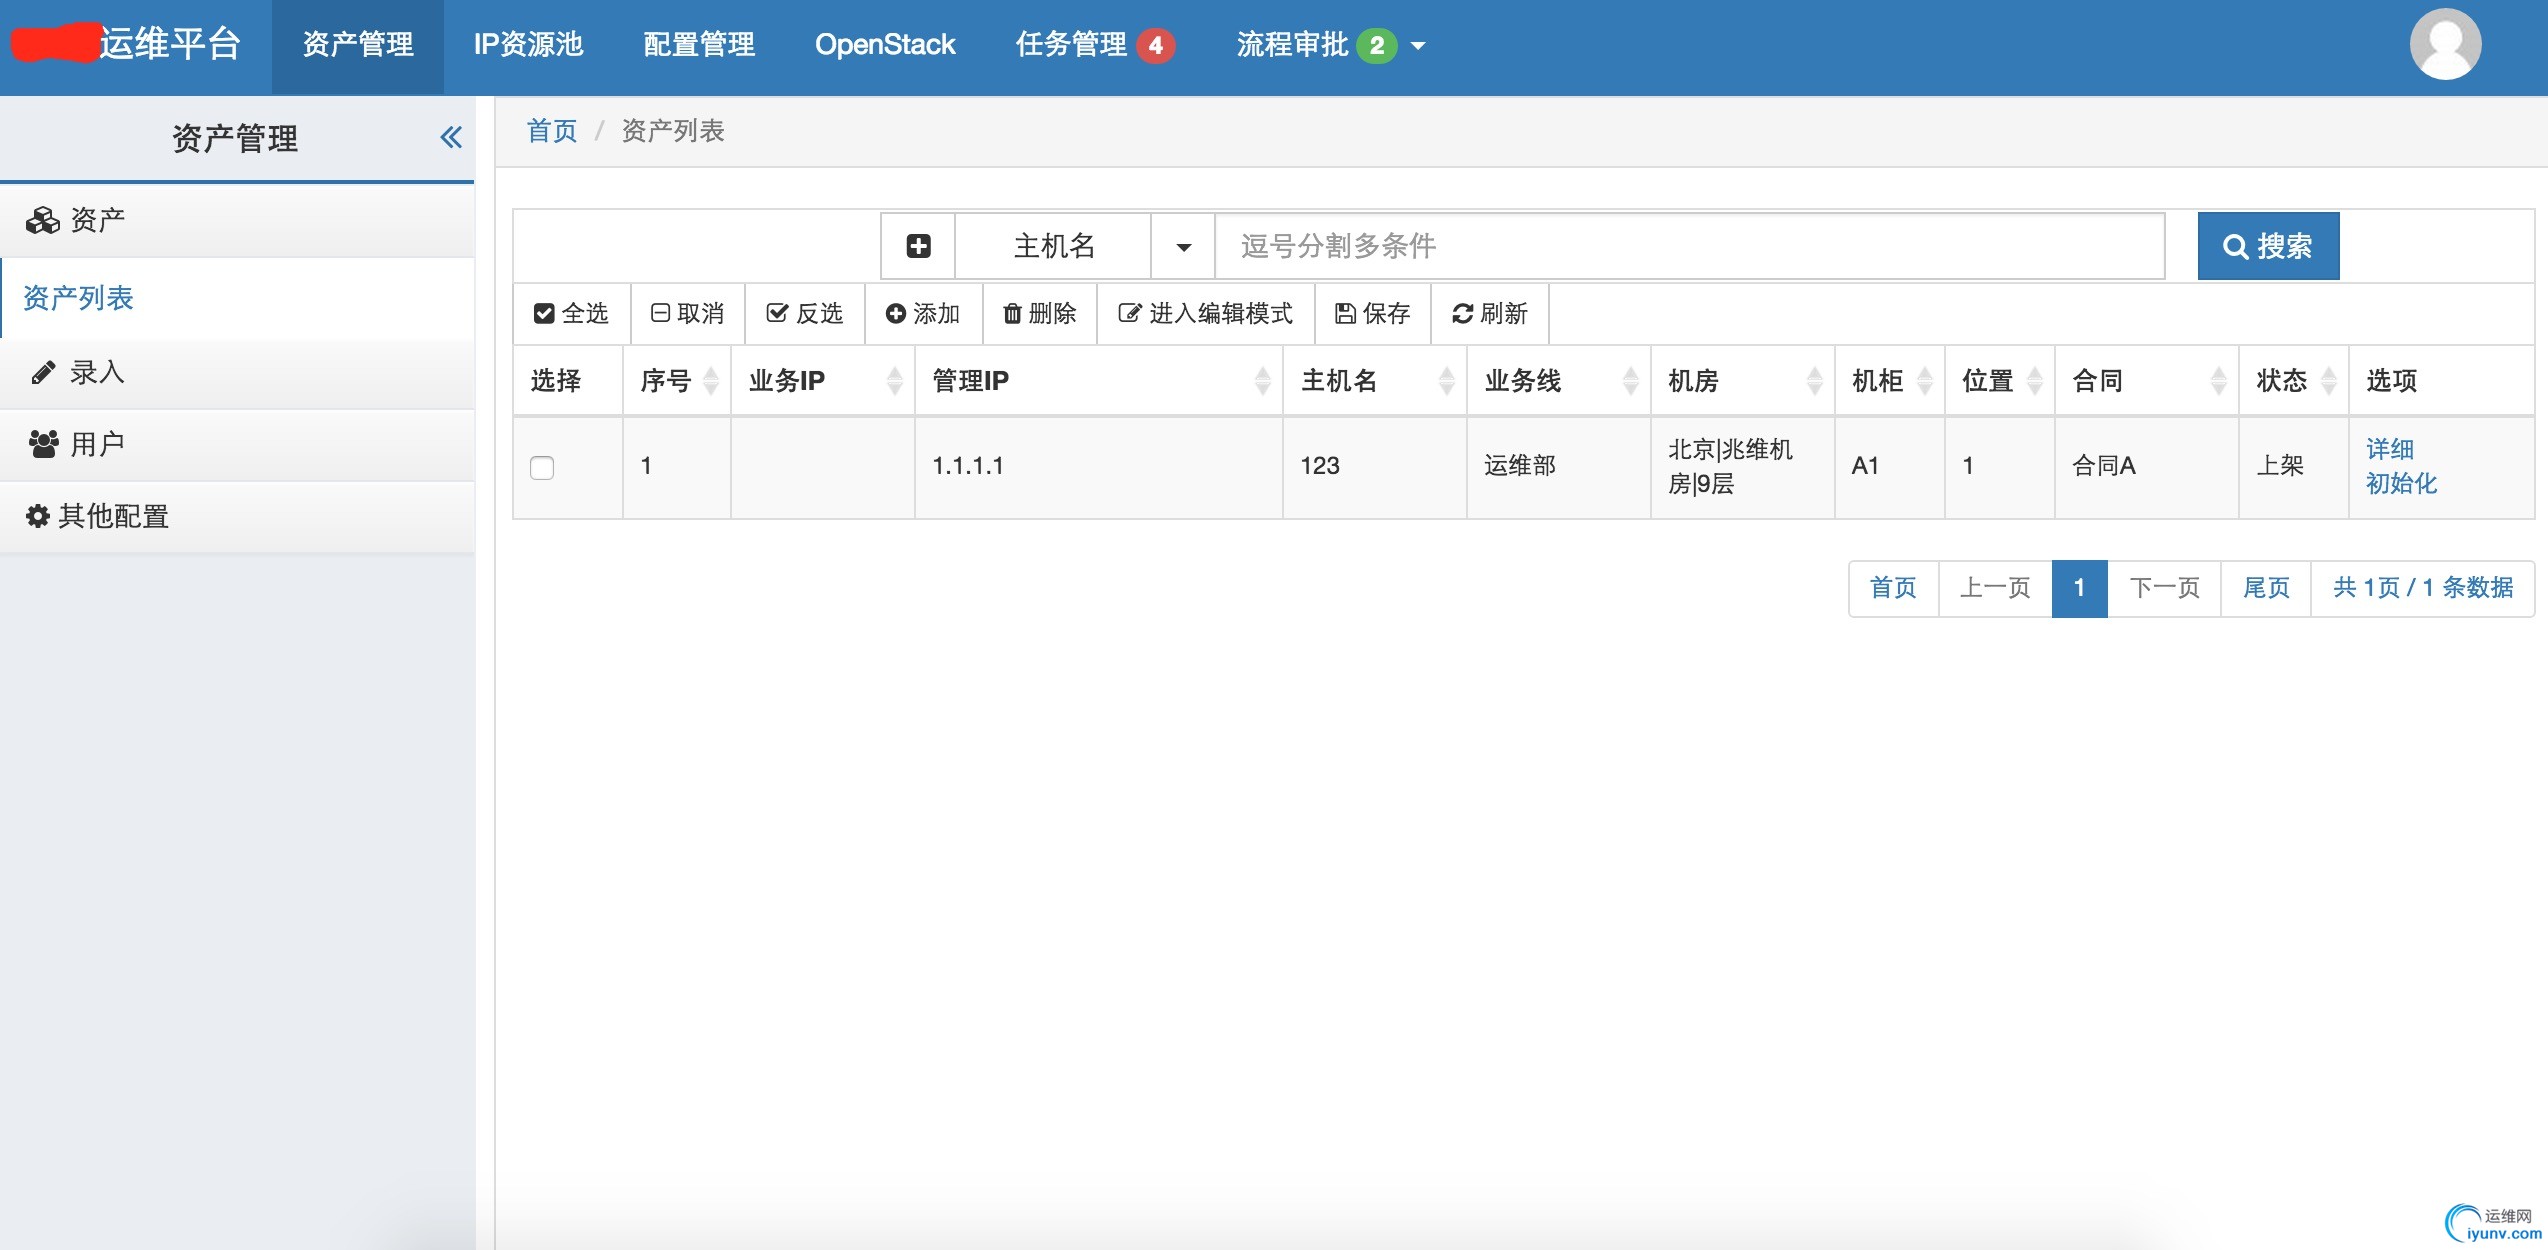Click the 资产列表 breadcrumb text
The height and width of the screenshot is (1250, 2548).
673,131
